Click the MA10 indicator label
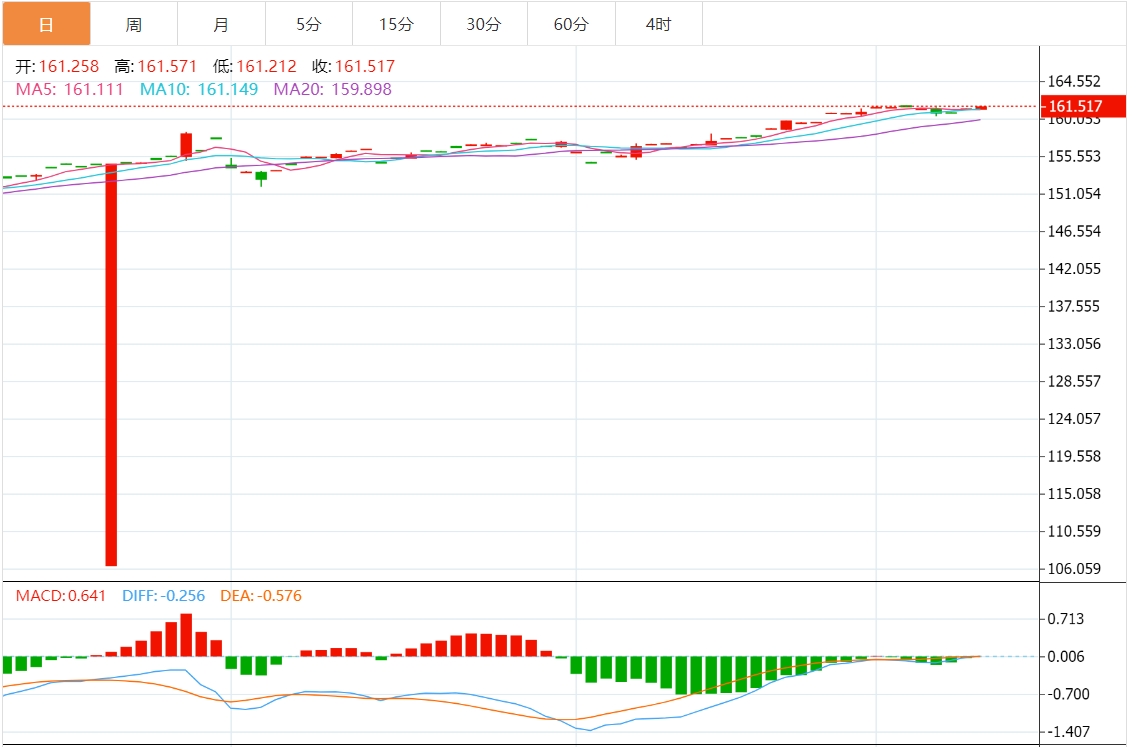 [x=198, y=89]
